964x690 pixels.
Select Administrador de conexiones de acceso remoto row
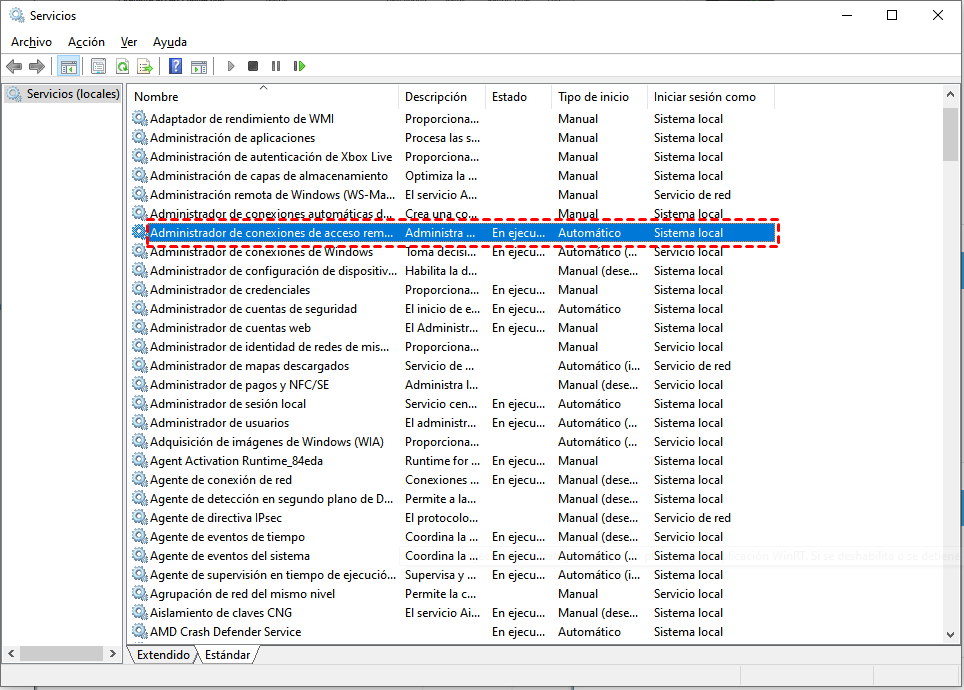454,232
